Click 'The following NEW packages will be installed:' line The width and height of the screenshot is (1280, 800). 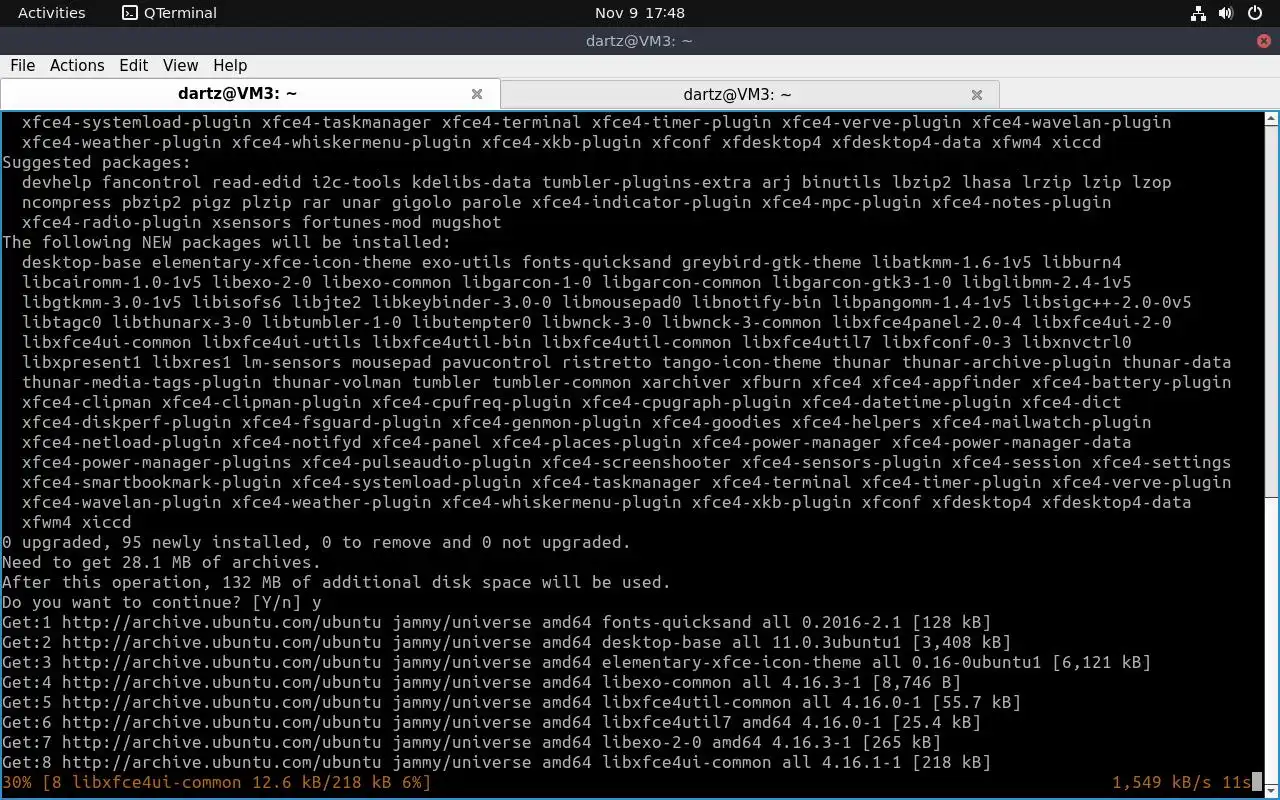[226, 242]
